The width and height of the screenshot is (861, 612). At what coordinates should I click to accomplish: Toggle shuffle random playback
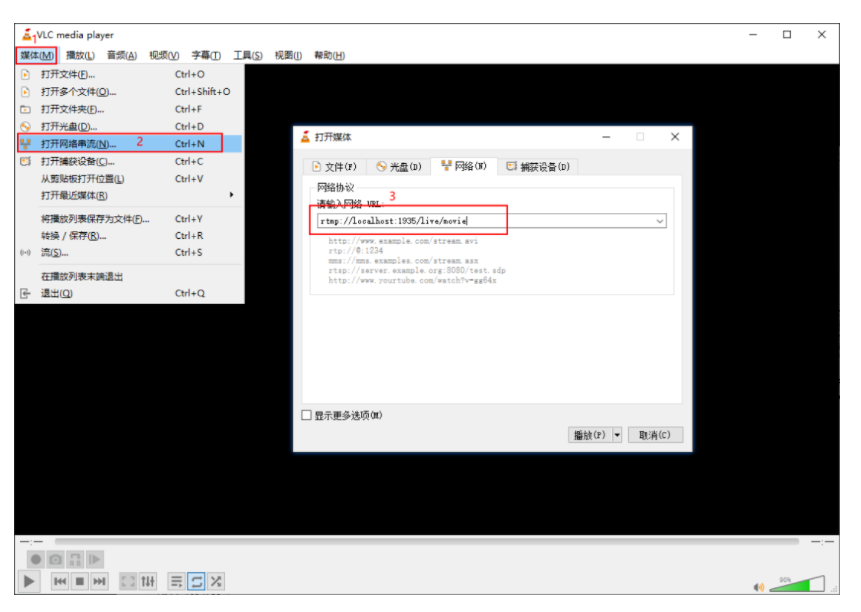point(216,581)
